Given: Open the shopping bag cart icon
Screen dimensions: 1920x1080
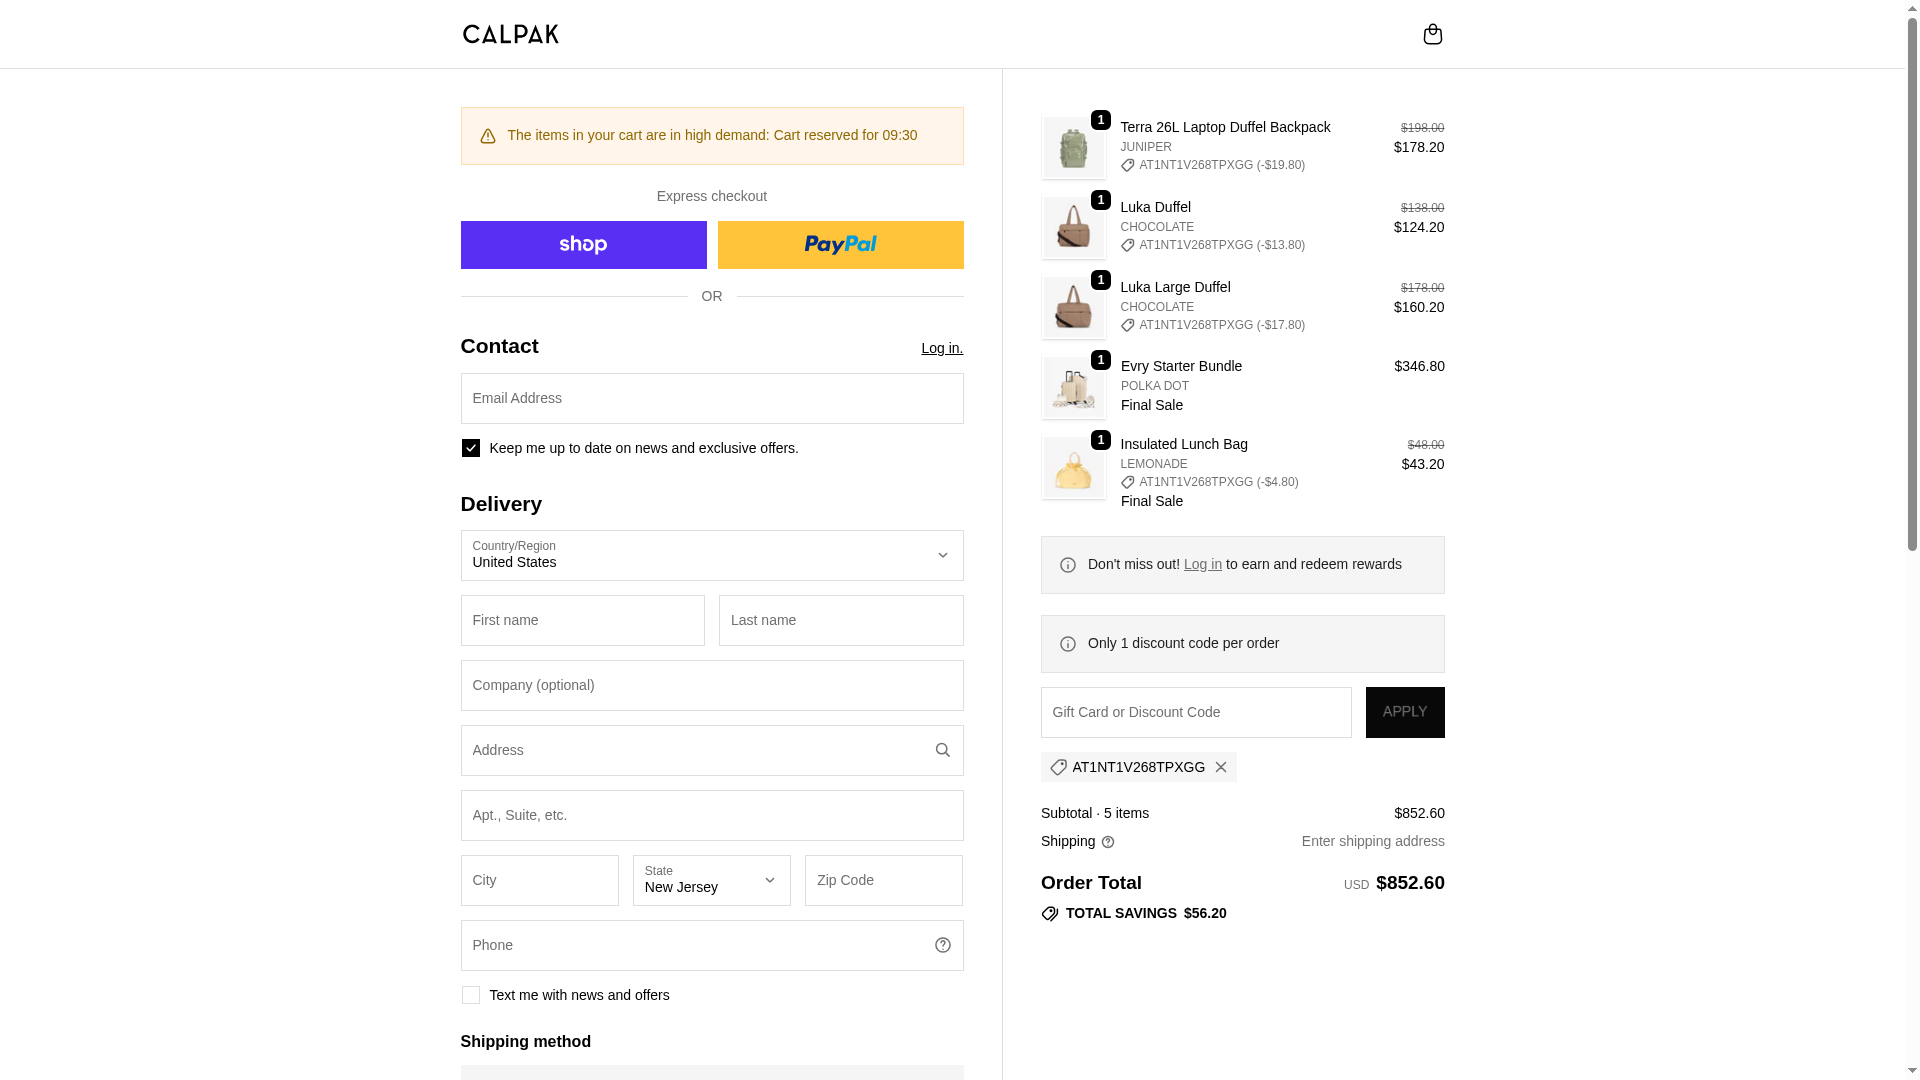Looking at the screenshot, I should point(1432,34).
